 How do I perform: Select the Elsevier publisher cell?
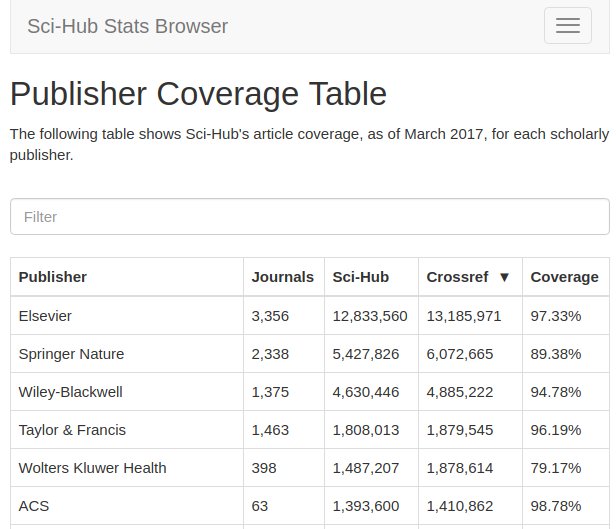[x=127, y=316]
